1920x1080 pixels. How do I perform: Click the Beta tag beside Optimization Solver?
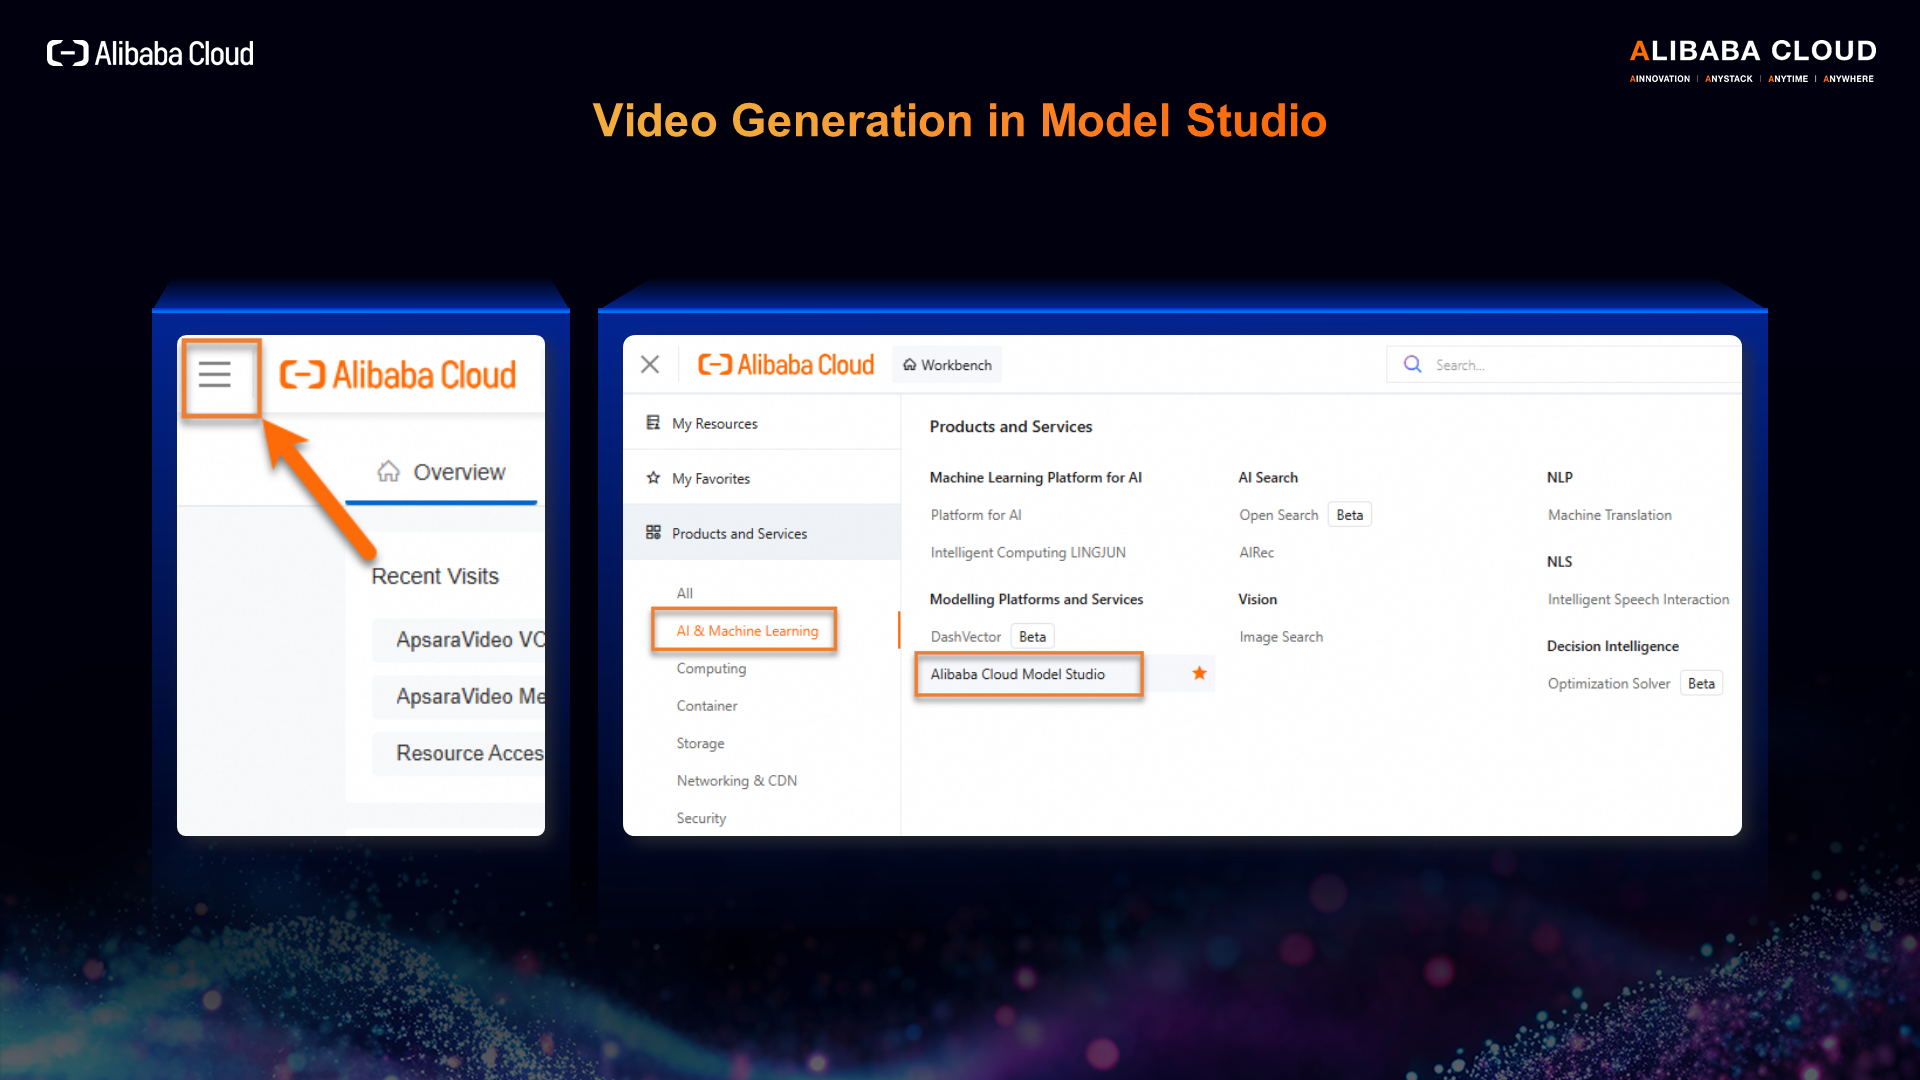(1702, 684)
